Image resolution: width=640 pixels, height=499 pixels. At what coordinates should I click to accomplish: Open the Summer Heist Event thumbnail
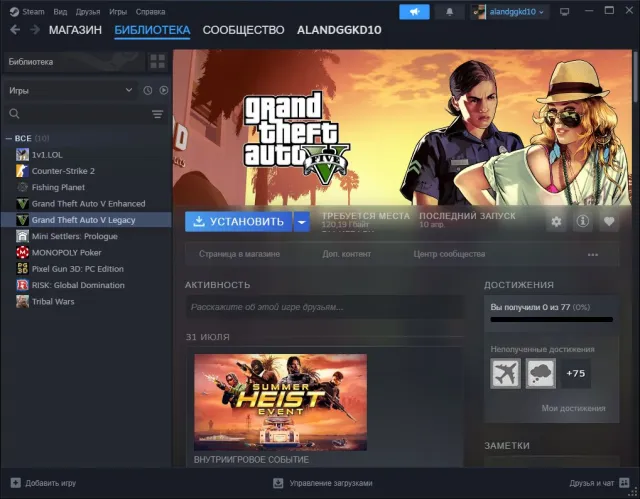coord(280,402)
